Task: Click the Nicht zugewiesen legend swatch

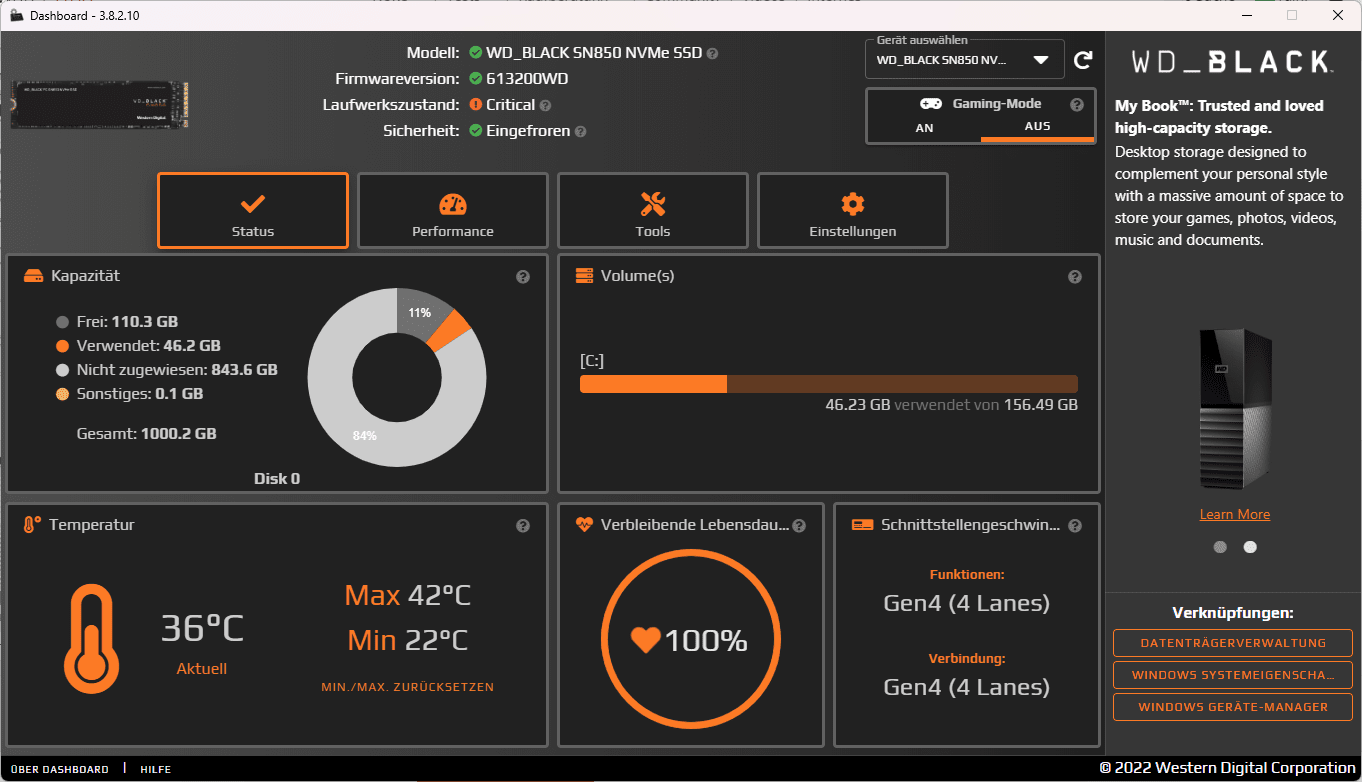Action: 62,370
